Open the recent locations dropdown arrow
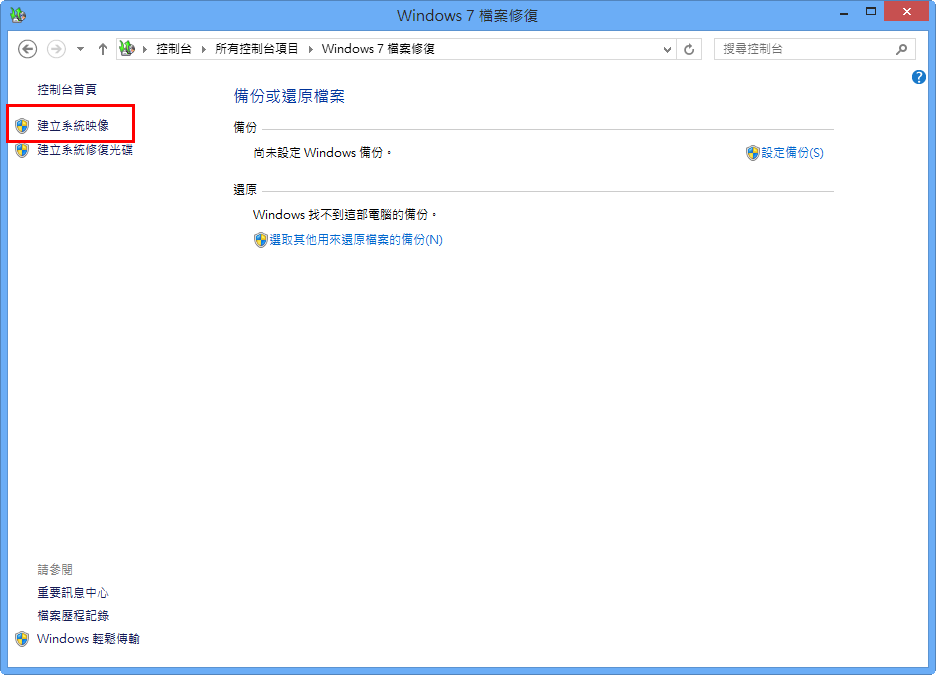936x675 pixels. tap(80, 49)
